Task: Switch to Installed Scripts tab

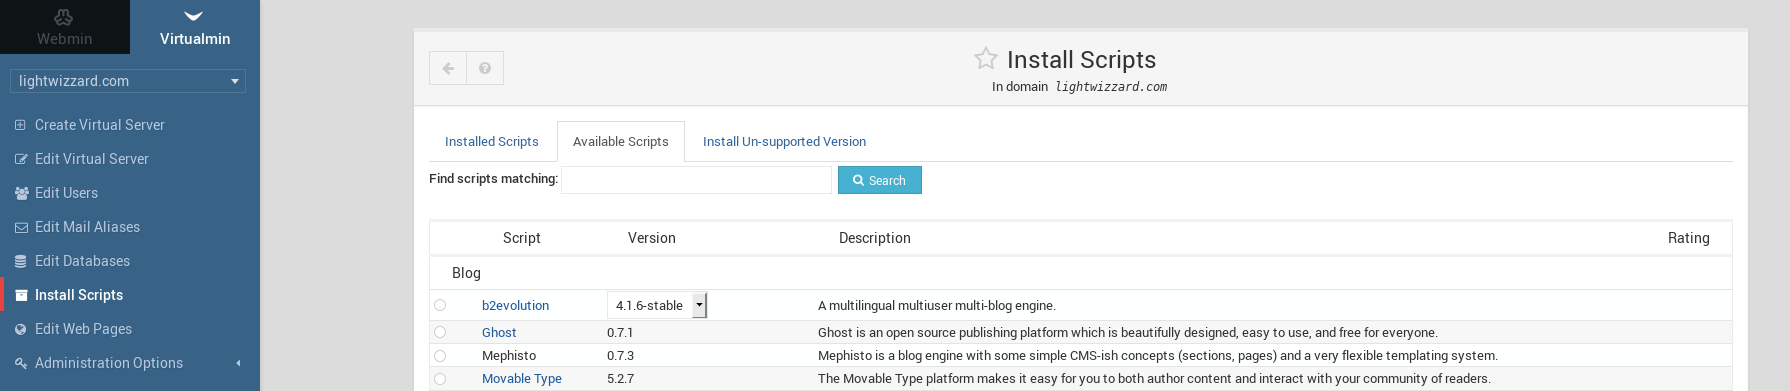Action: pos(492,142)
